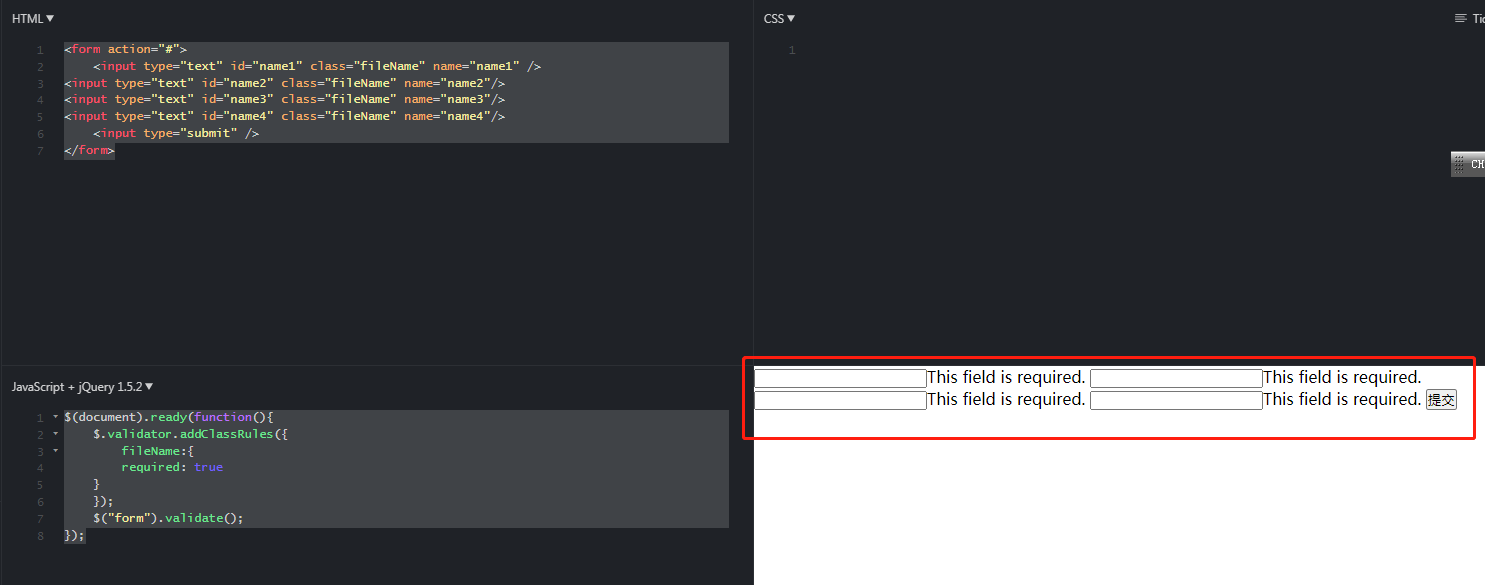Collapse the addClassRules fold on line 2
1485x585 pixels.
coord(55,434)
